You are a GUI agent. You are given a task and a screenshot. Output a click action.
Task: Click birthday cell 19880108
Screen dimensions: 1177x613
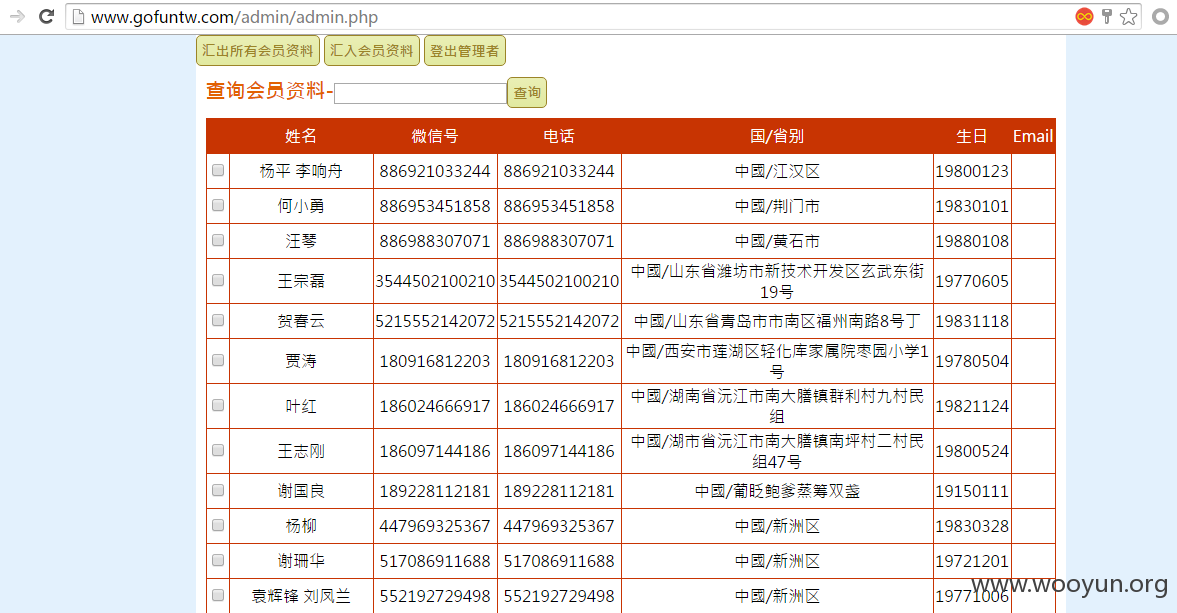click(x=972, y=241)
